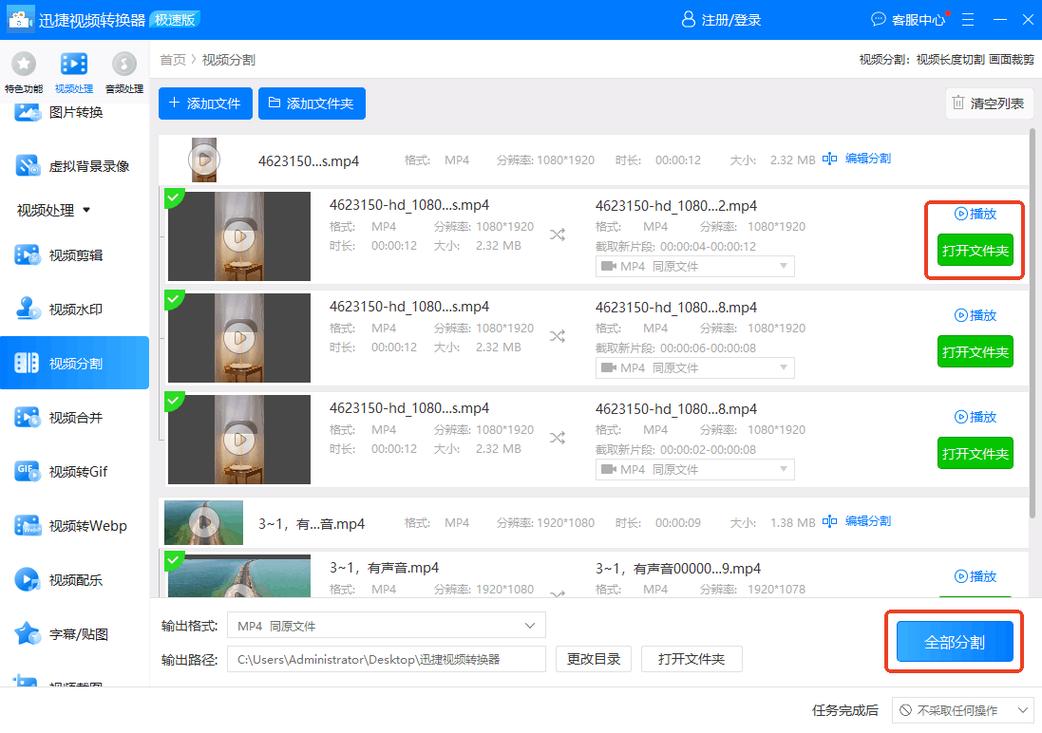This screenshot has height=733, width=1042.
Task: Open 客服中心 support
Action: click(908, 20)
